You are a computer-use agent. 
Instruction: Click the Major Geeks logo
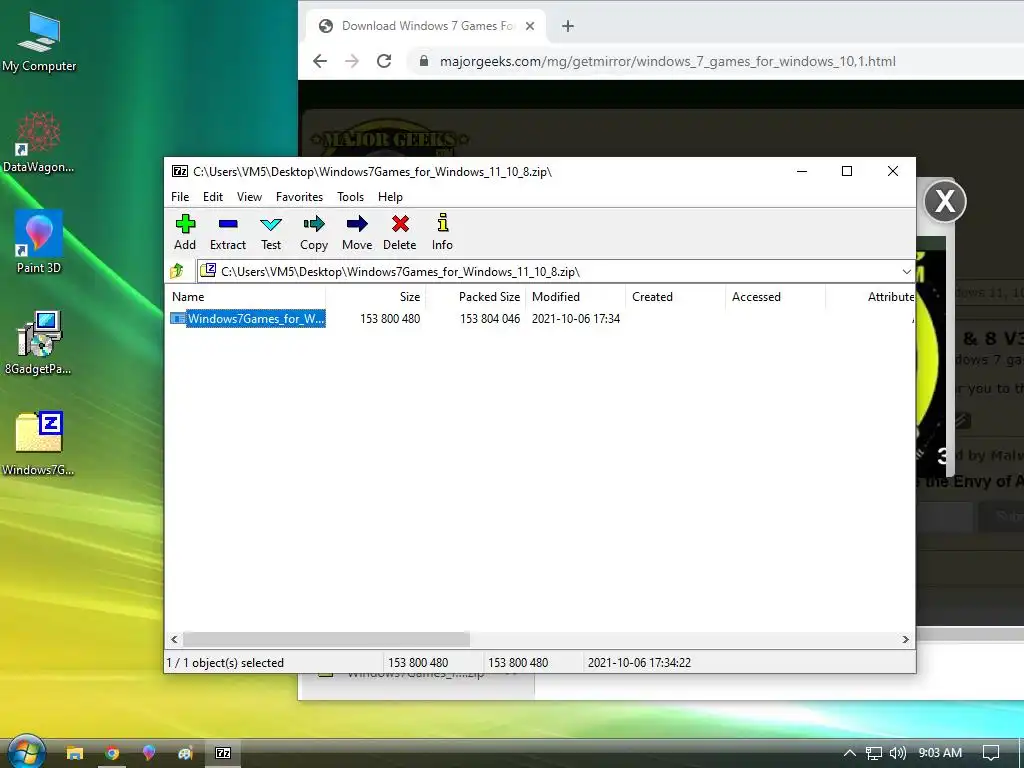389,138
